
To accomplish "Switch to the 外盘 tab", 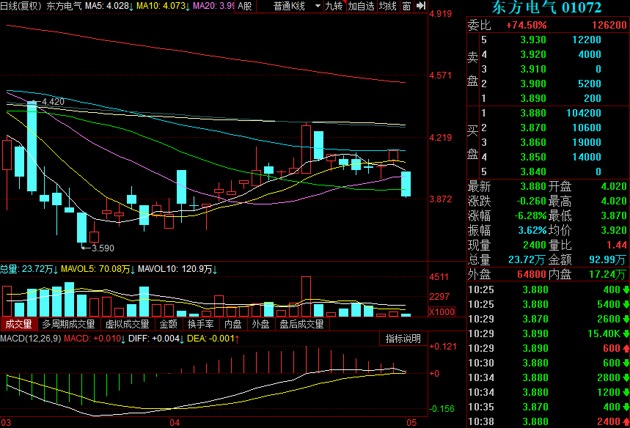I will (x=260, y=324).
